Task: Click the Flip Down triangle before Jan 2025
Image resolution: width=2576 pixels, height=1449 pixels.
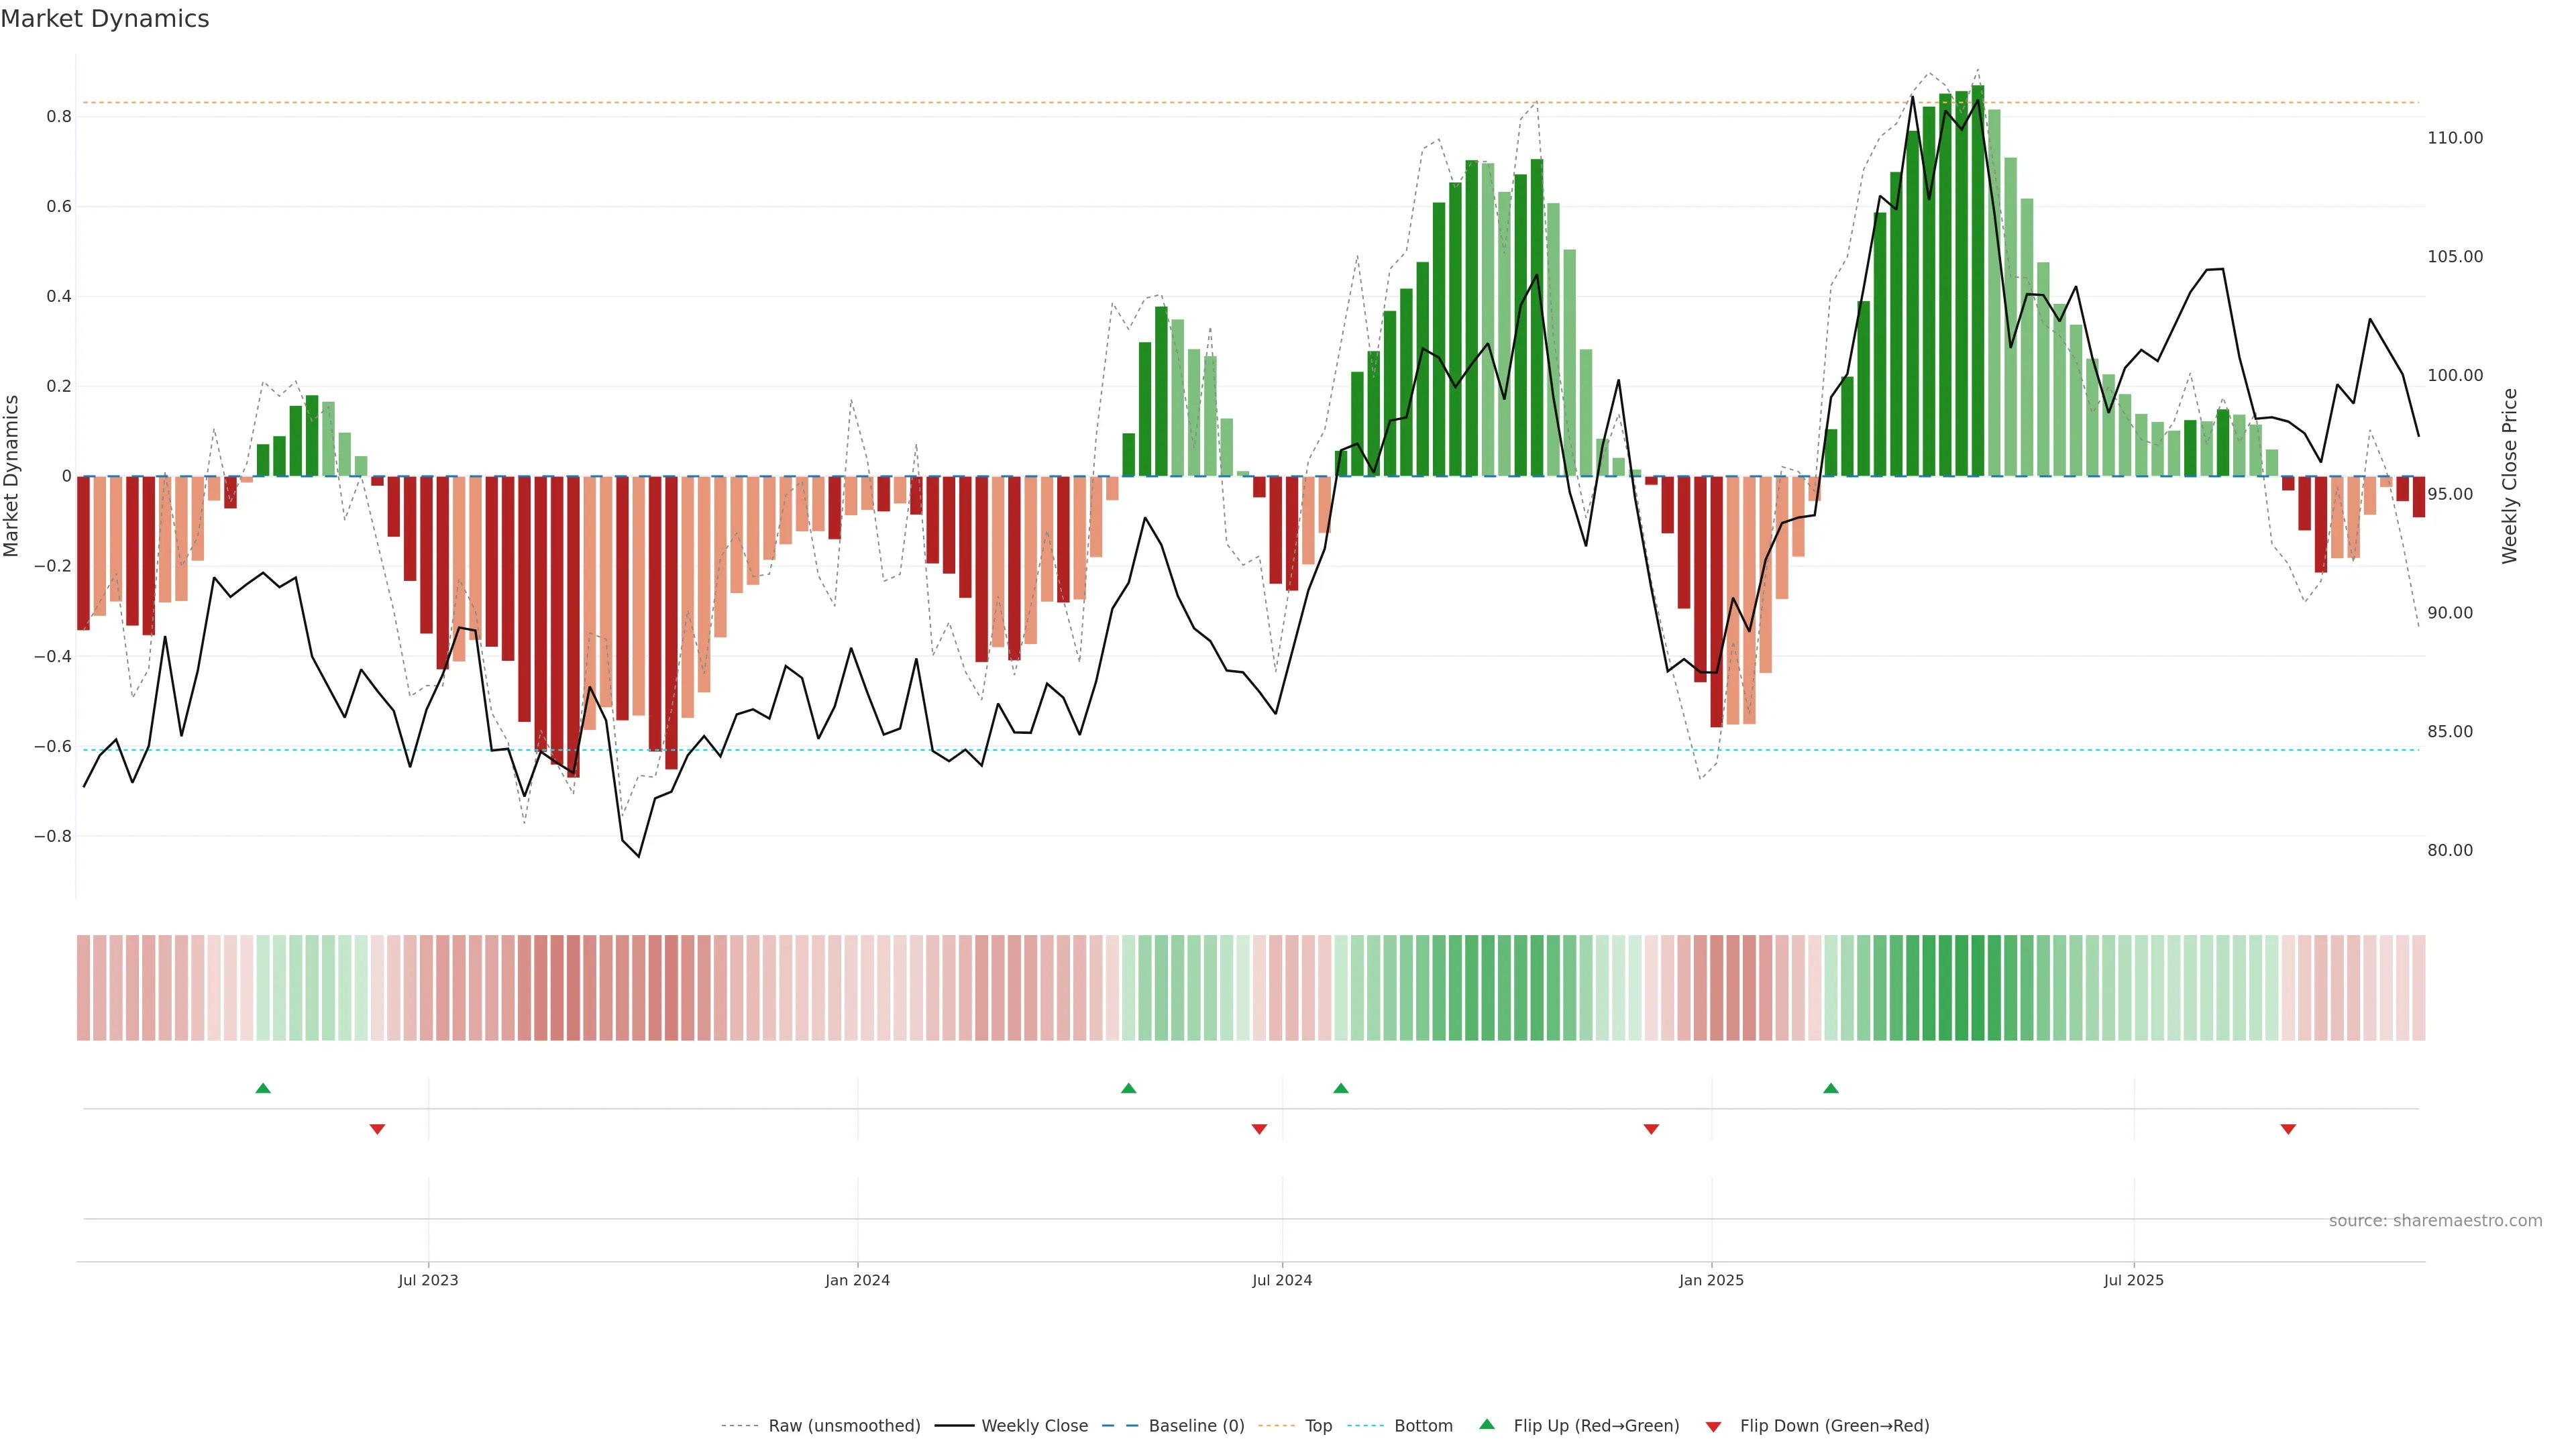Action: pos(1651,1129)
